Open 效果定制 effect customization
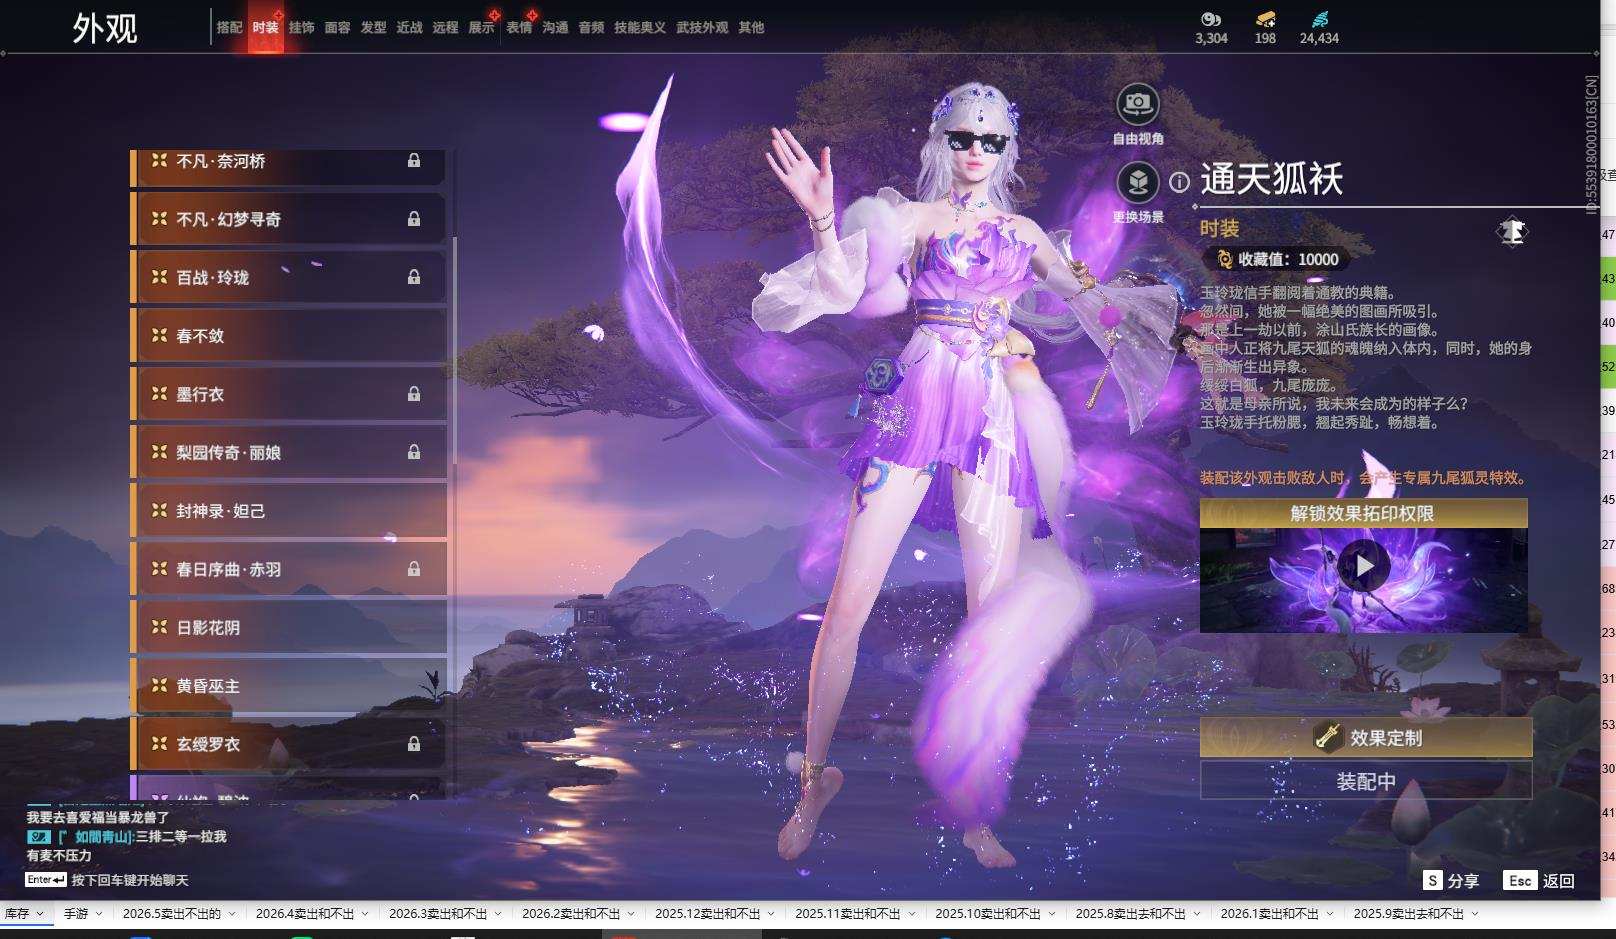 (1366, 737)
